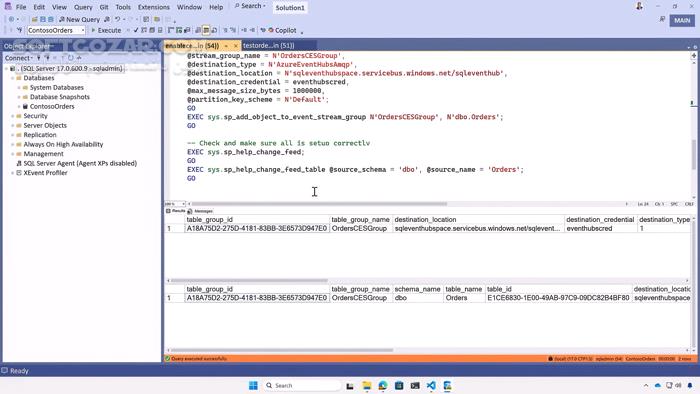The width and height of the screenshot is (700, 394).
Task: Click the destination_location header in first grid
Action: pos(479,220)
